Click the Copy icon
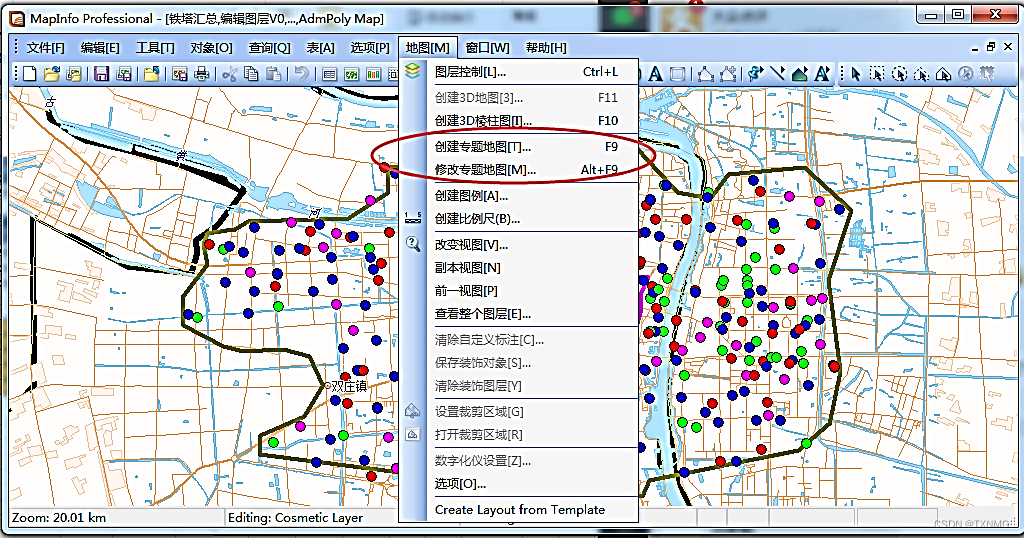1024x538 pixels. (x=251, y=74)
